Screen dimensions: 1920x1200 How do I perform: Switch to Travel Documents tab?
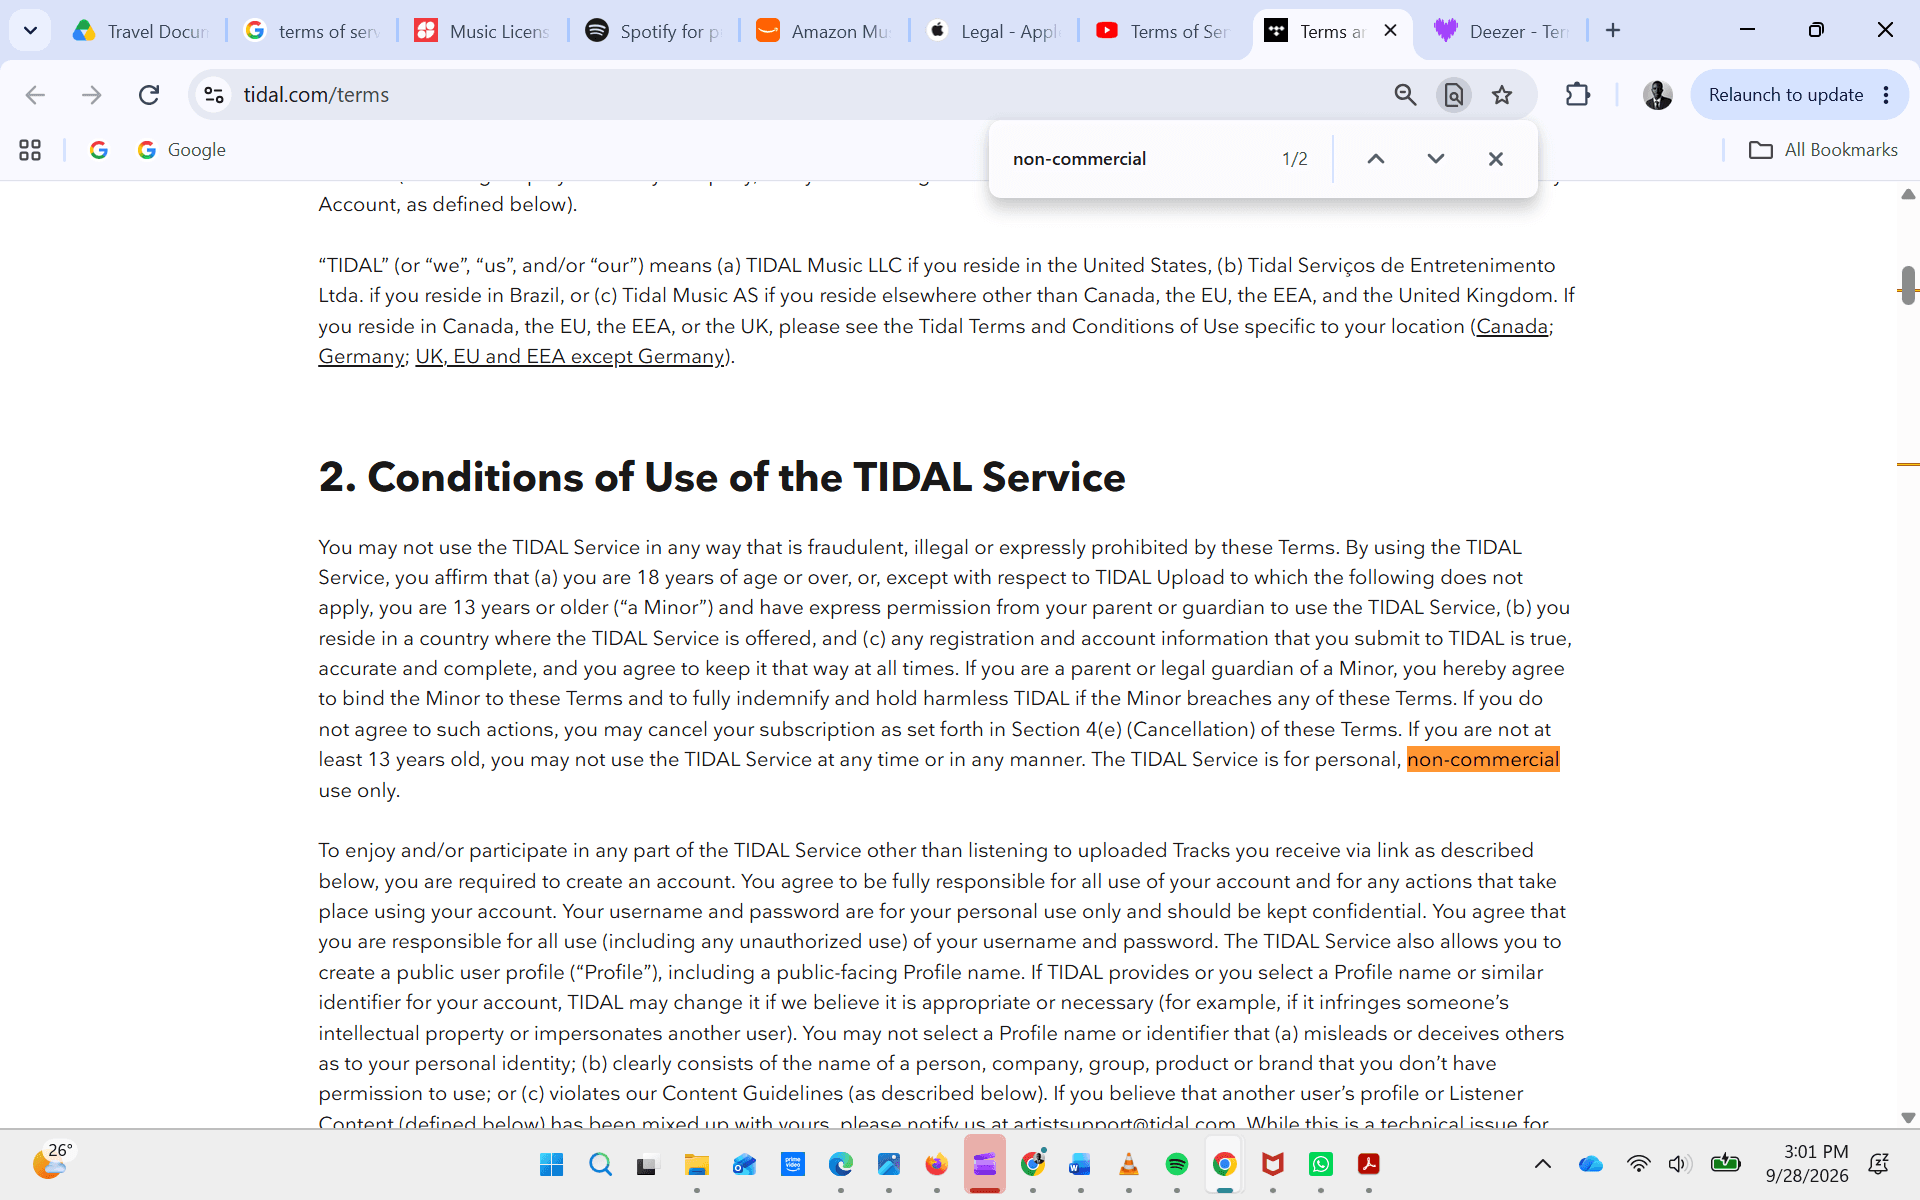[x=142, y=31]
